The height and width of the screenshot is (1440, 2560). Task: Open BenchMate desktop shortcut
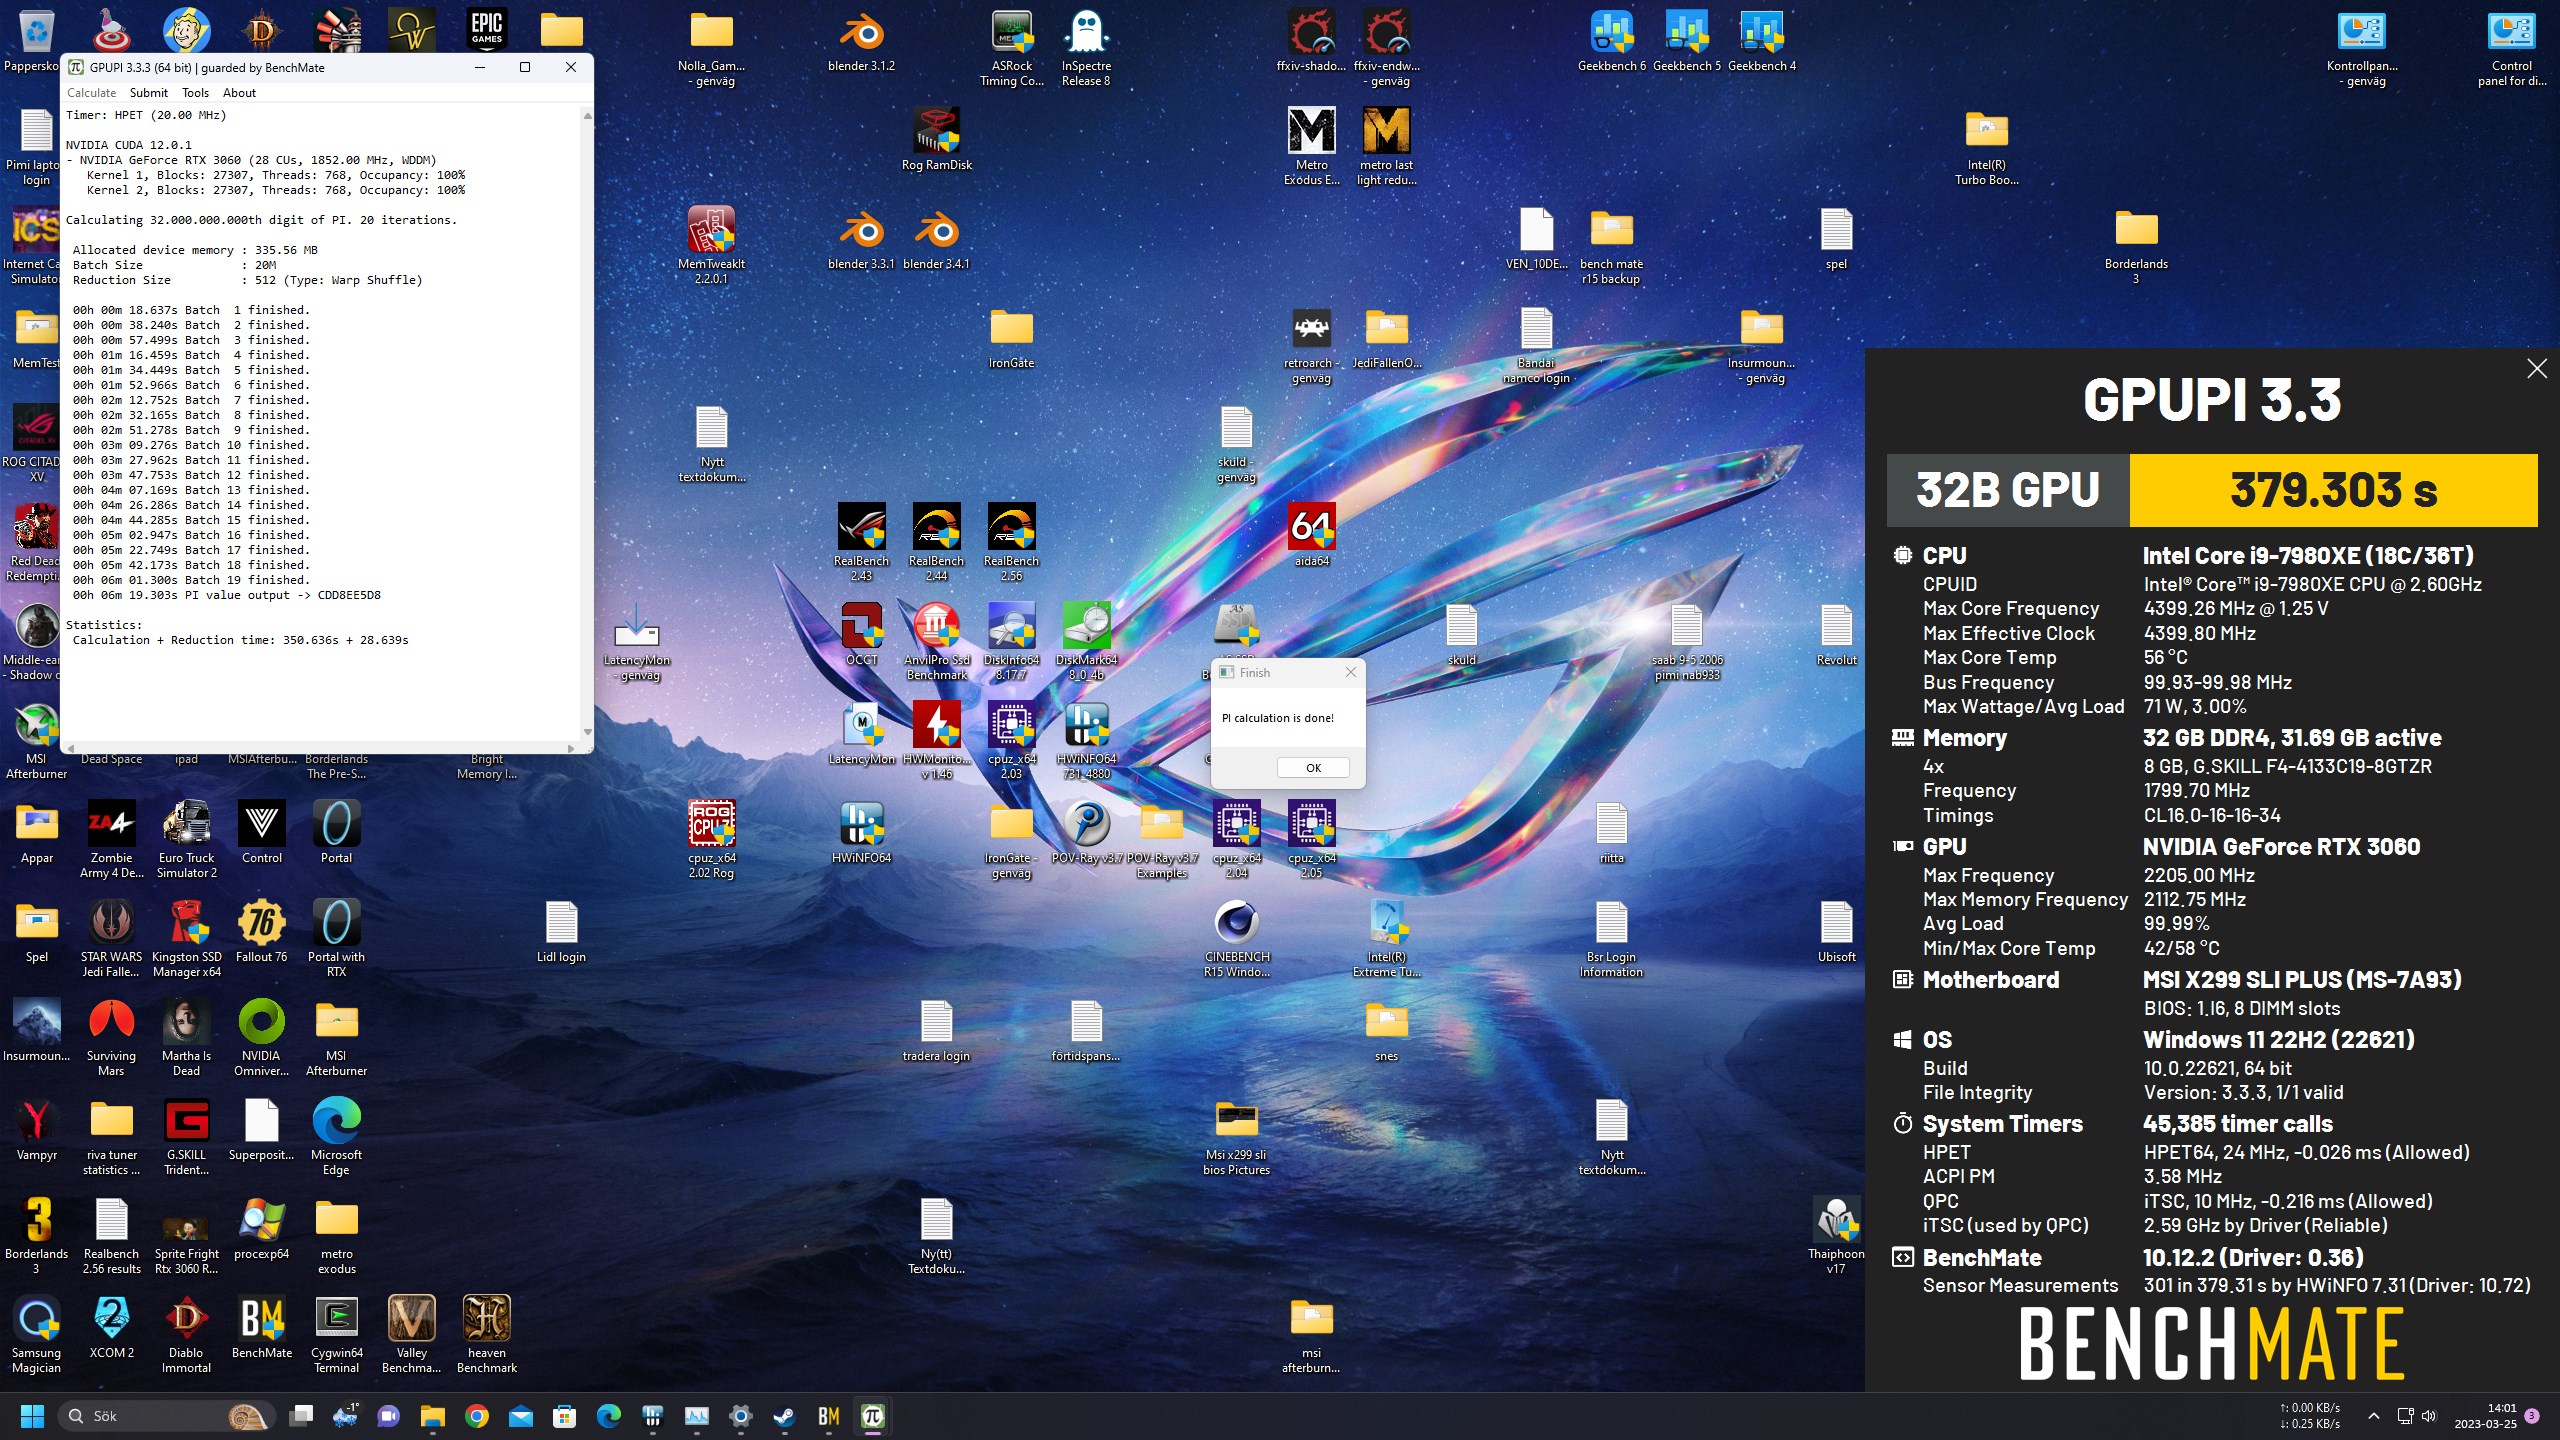pos(261,1329)
